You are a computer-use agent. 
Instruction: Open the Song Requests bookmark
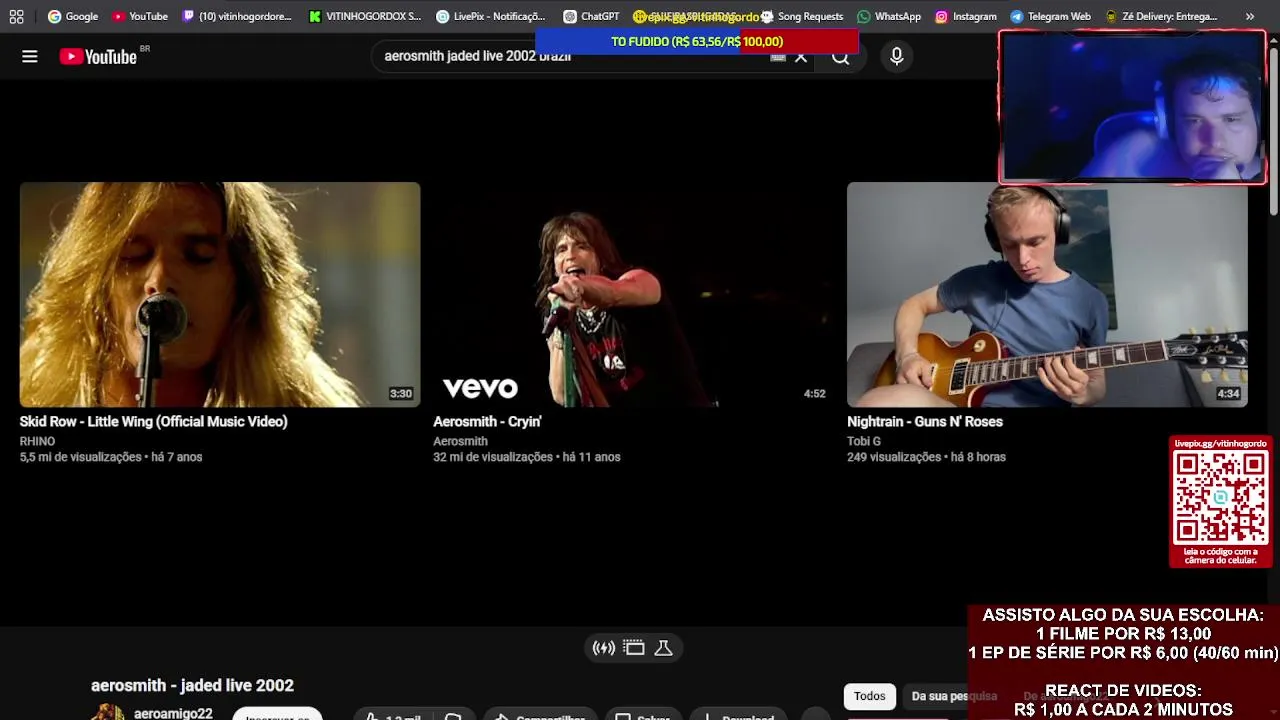(x=802, y=16)
